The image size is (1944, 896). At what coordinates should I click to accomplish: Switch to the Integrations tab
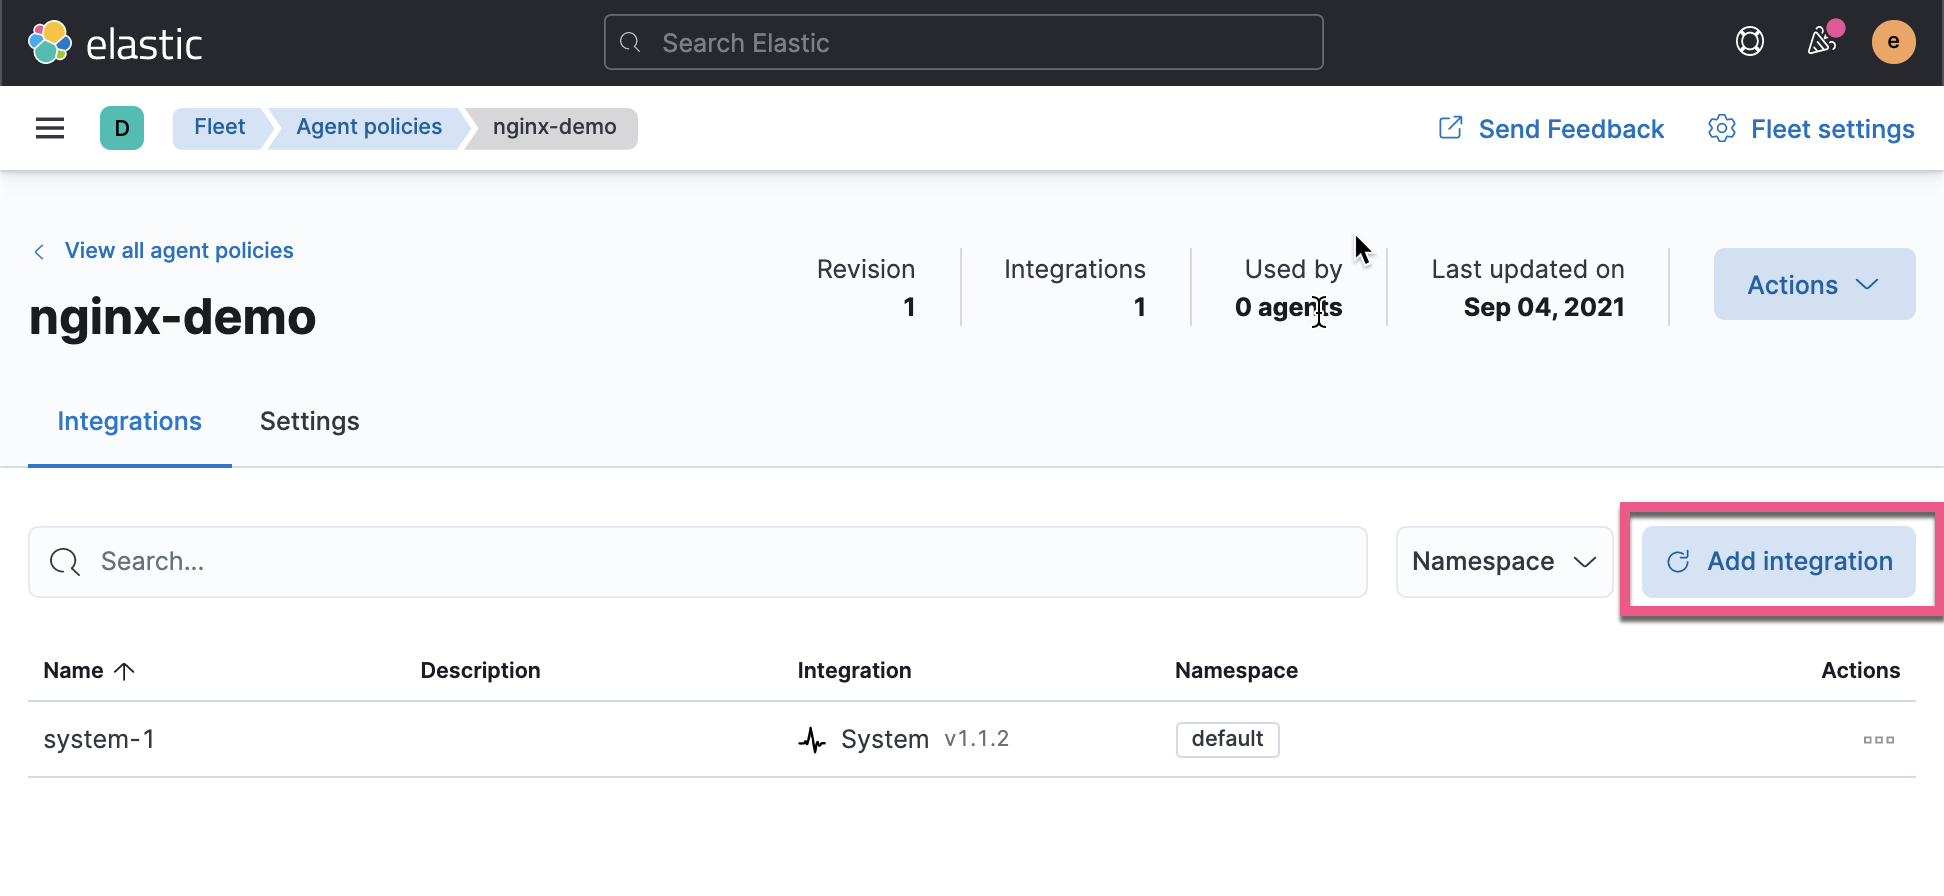(130, 421)
